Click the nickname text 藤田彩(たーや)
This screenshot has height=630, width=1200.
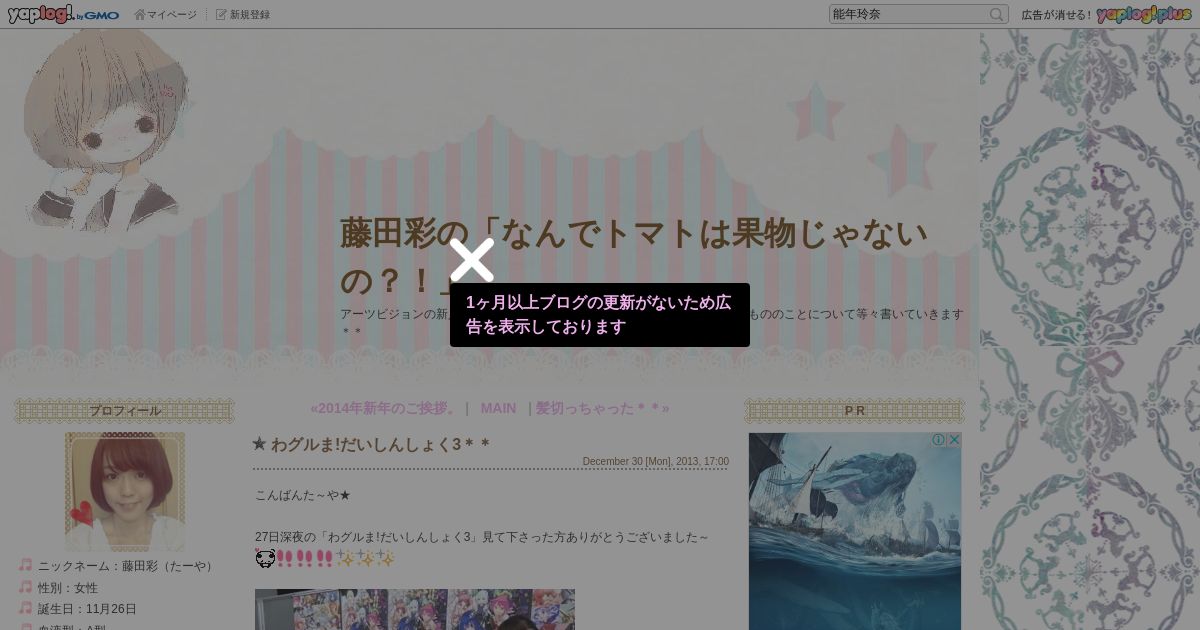click(x=169, y=566)
